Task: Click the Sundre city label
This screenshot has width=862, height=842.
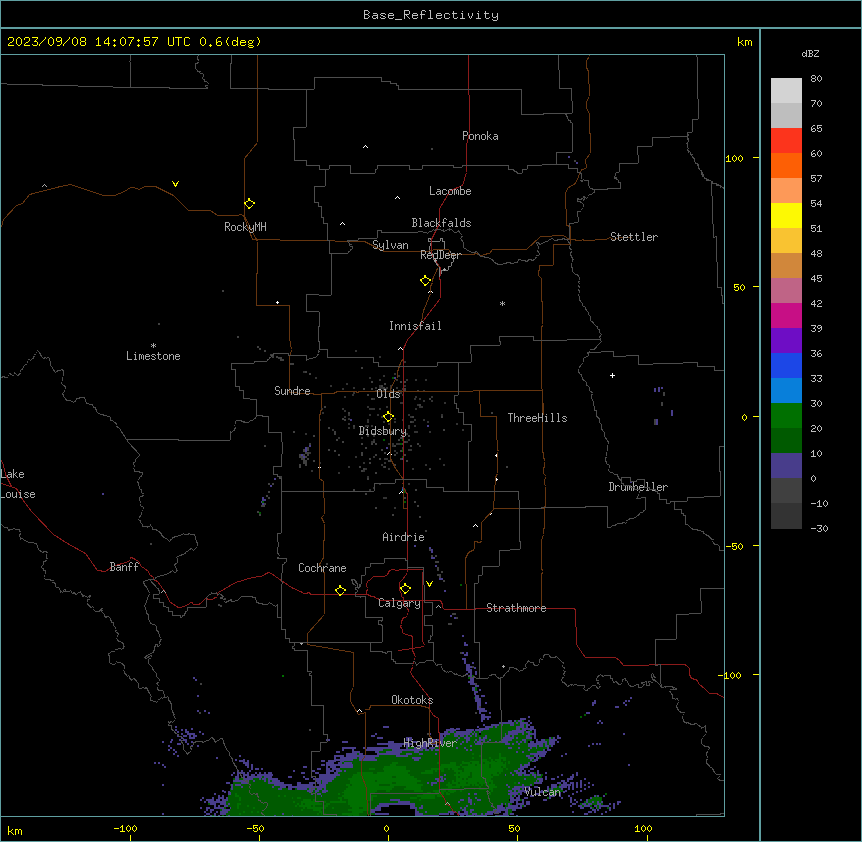Action: click(292, 391)
